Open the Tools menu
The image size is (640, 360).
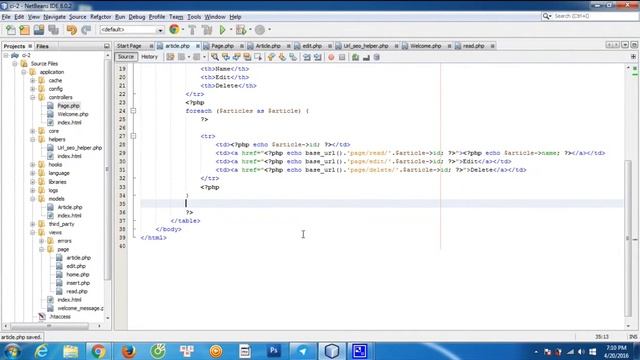[194, 17]
